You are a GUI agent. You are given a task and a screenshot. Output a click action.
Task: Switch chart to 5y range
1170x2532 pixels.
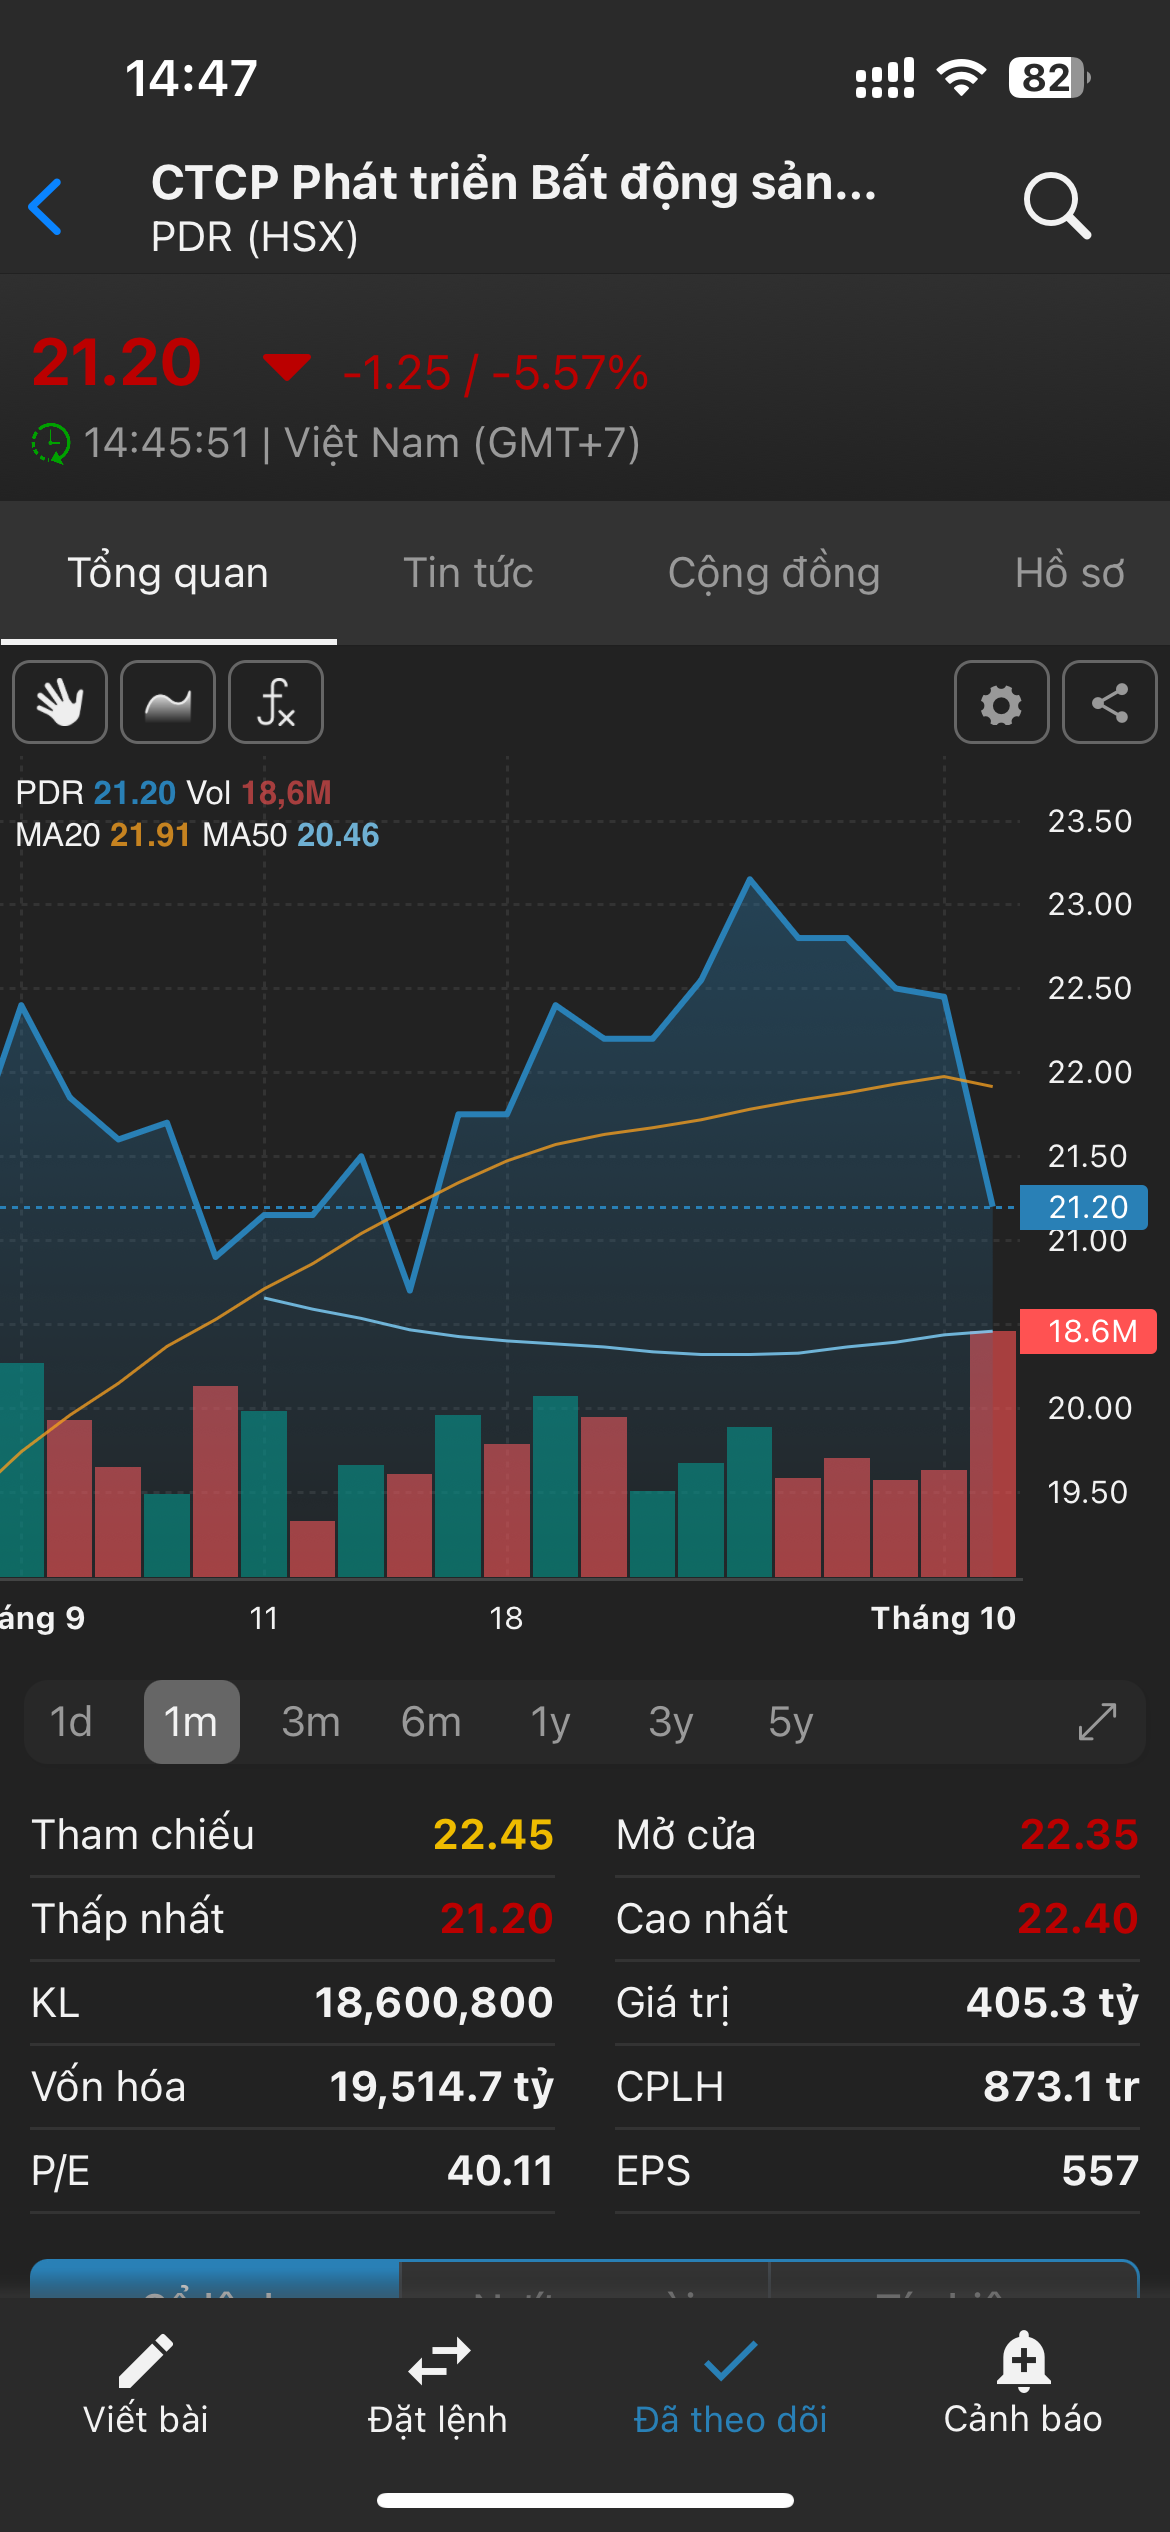(791, 1721)
